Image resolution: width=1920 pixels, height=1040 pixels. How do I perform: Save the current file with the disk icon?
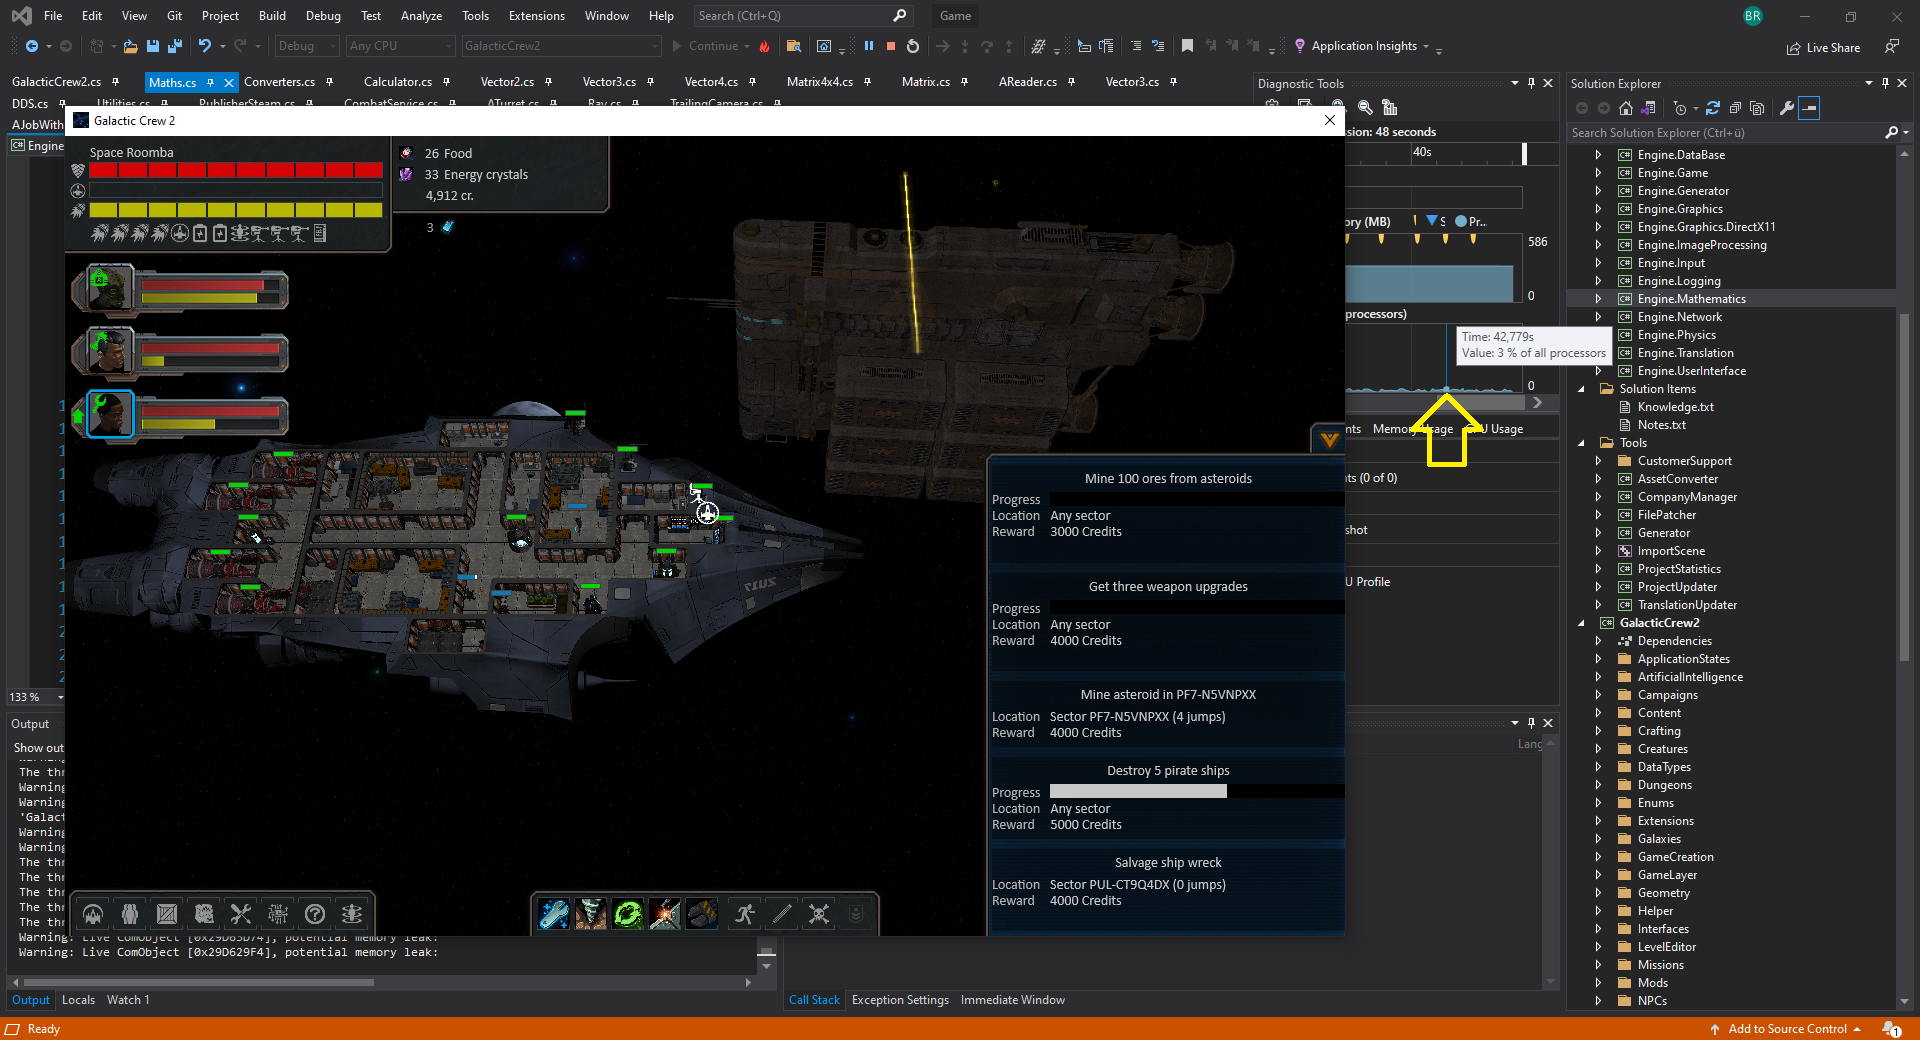coord(153,46)
